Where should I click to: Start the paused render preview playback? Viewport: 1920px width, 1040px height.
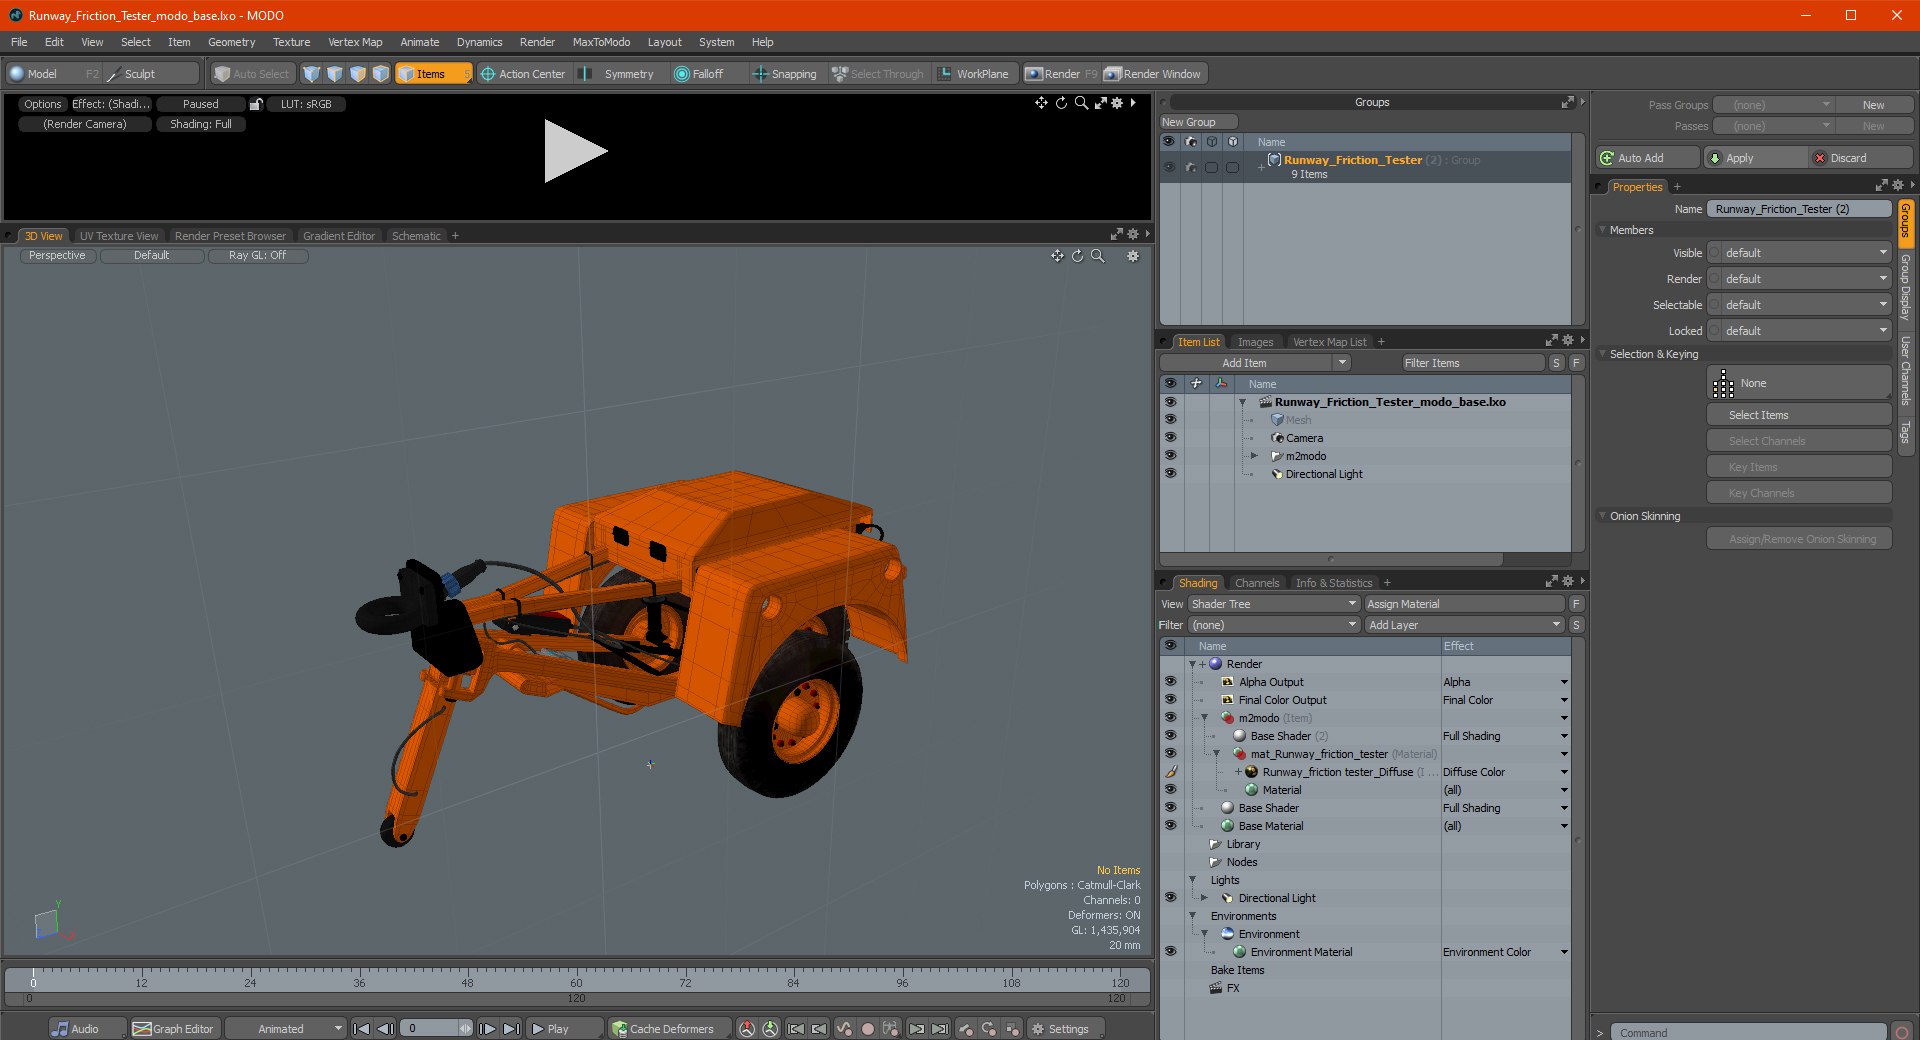click(574, 151)
